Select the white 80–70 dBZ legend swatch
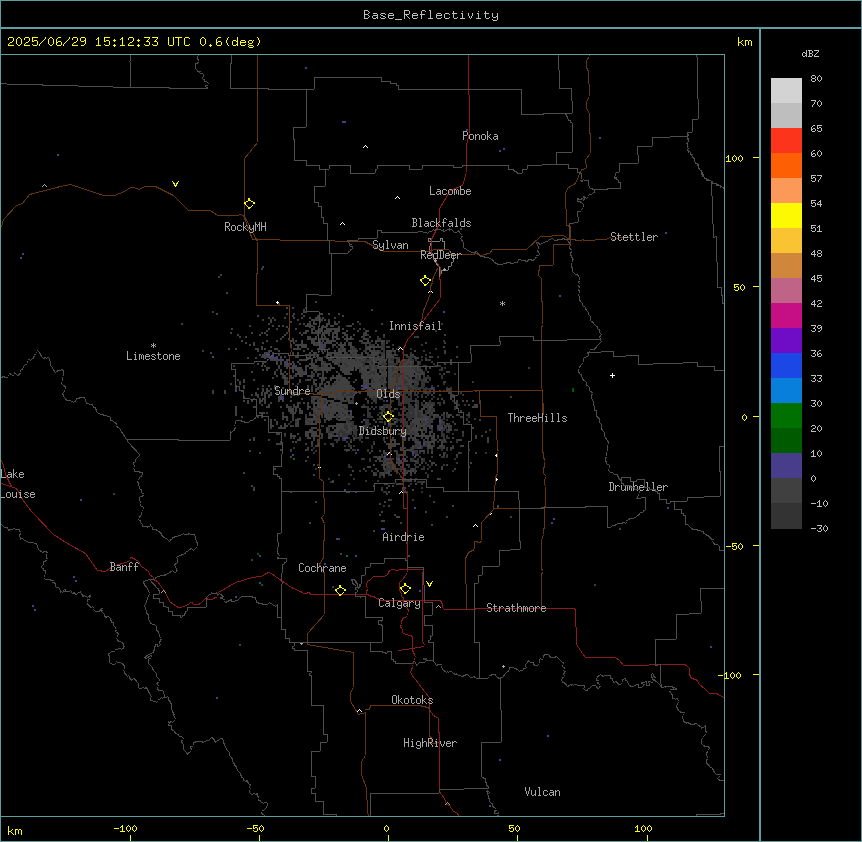This screenshot has width=862, height=842. (x=786, y=91)
